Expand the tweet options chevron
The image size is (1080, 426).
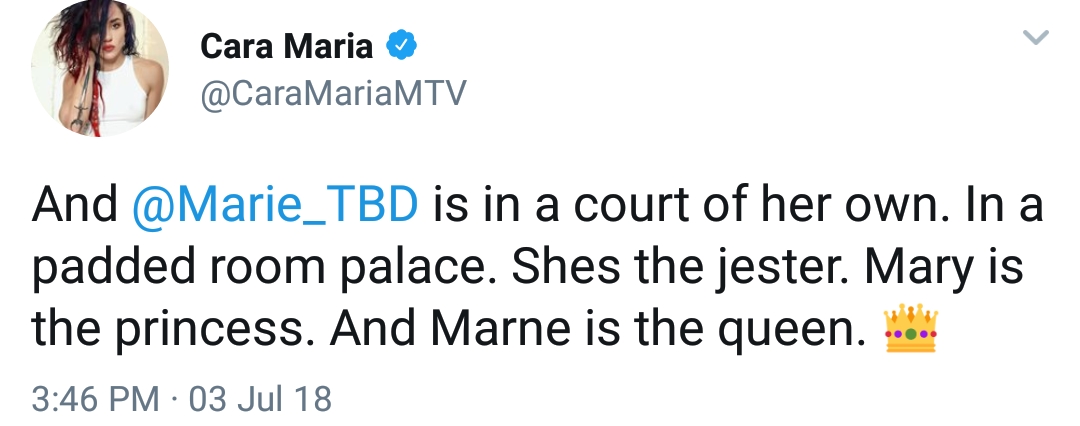pyautogui.click(x=1035, y=37)
